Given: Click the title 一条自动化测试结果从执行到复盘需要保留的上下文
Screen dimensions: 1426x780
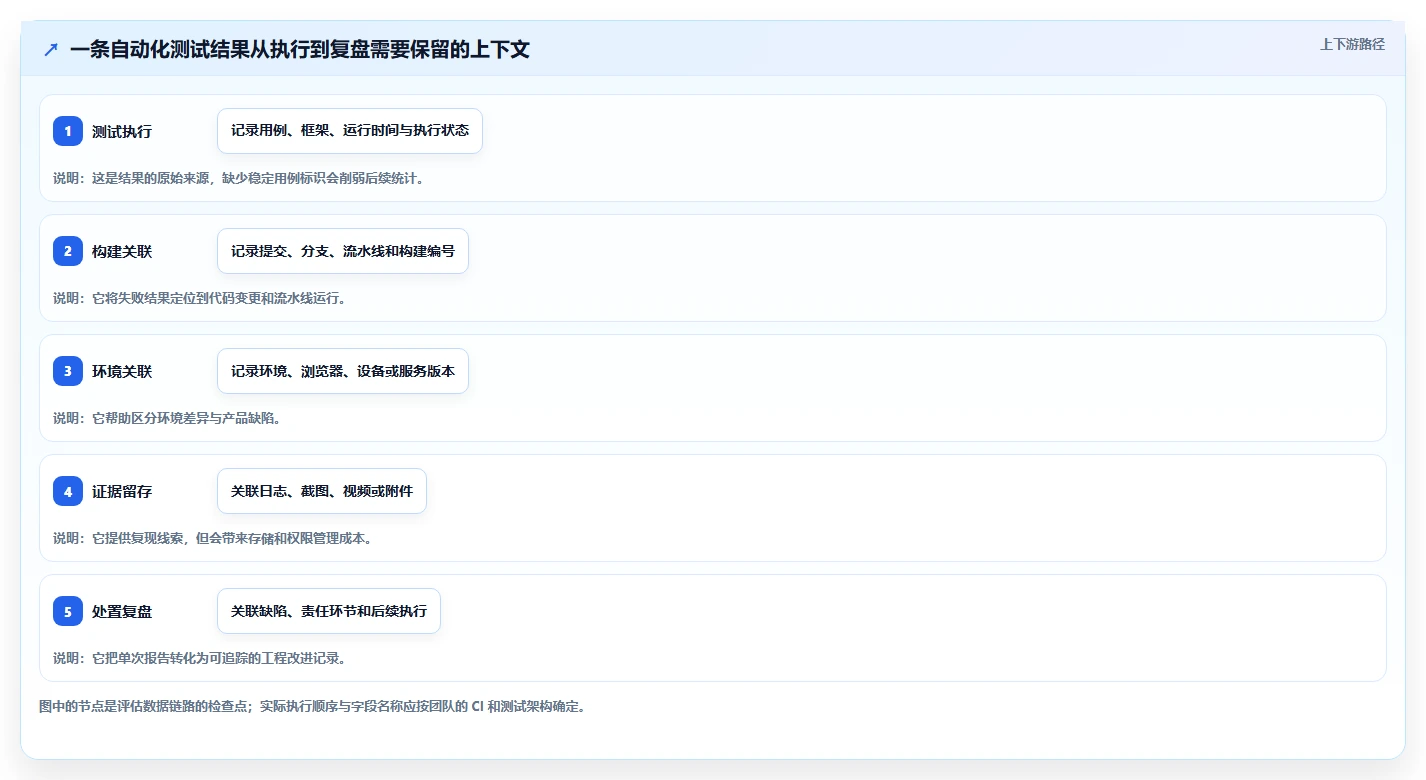Looking at the screenshot, I should click(300, 50).
